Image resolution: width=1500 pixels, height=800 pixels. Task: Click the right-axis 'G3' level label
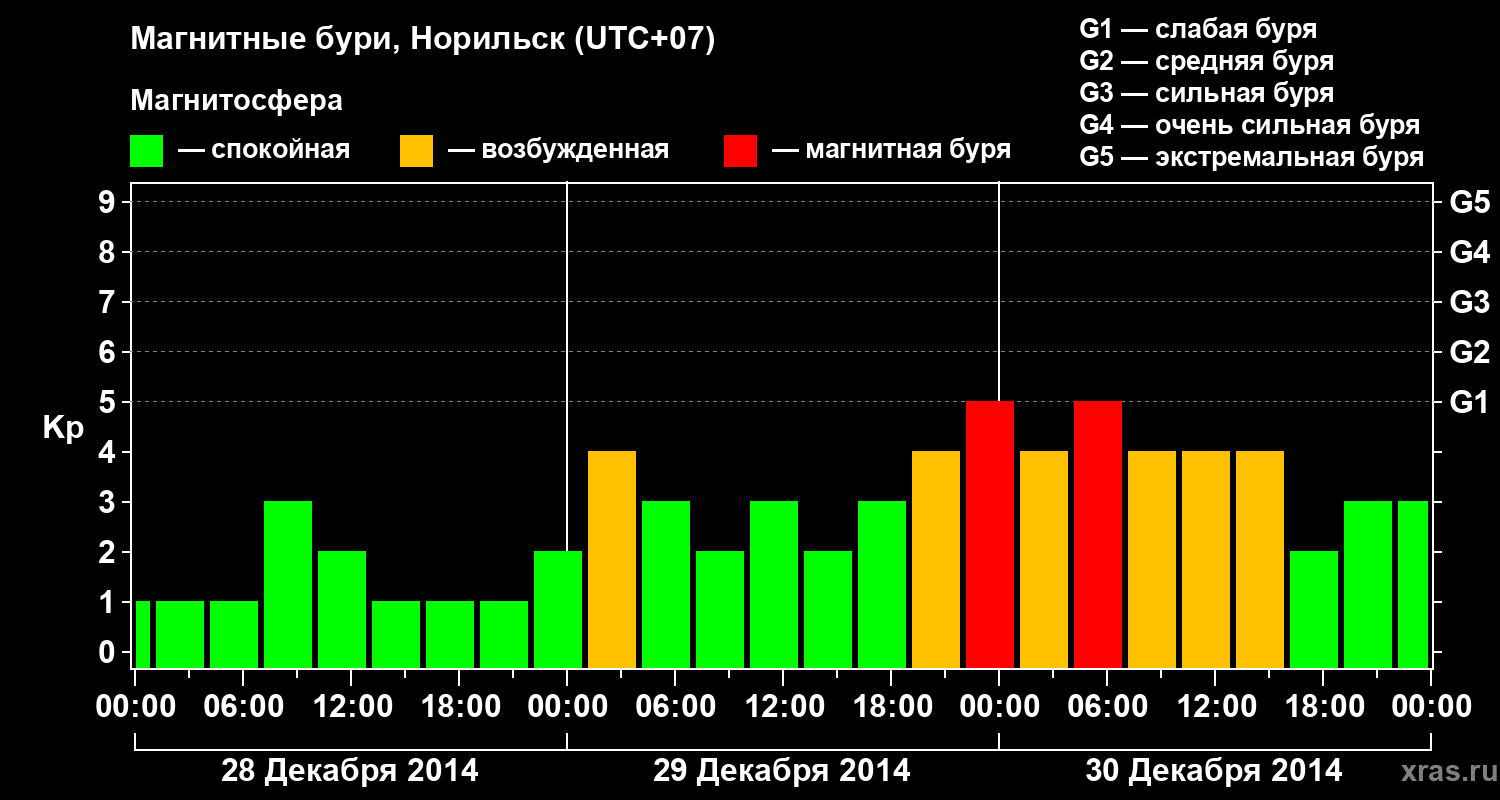1470,303
